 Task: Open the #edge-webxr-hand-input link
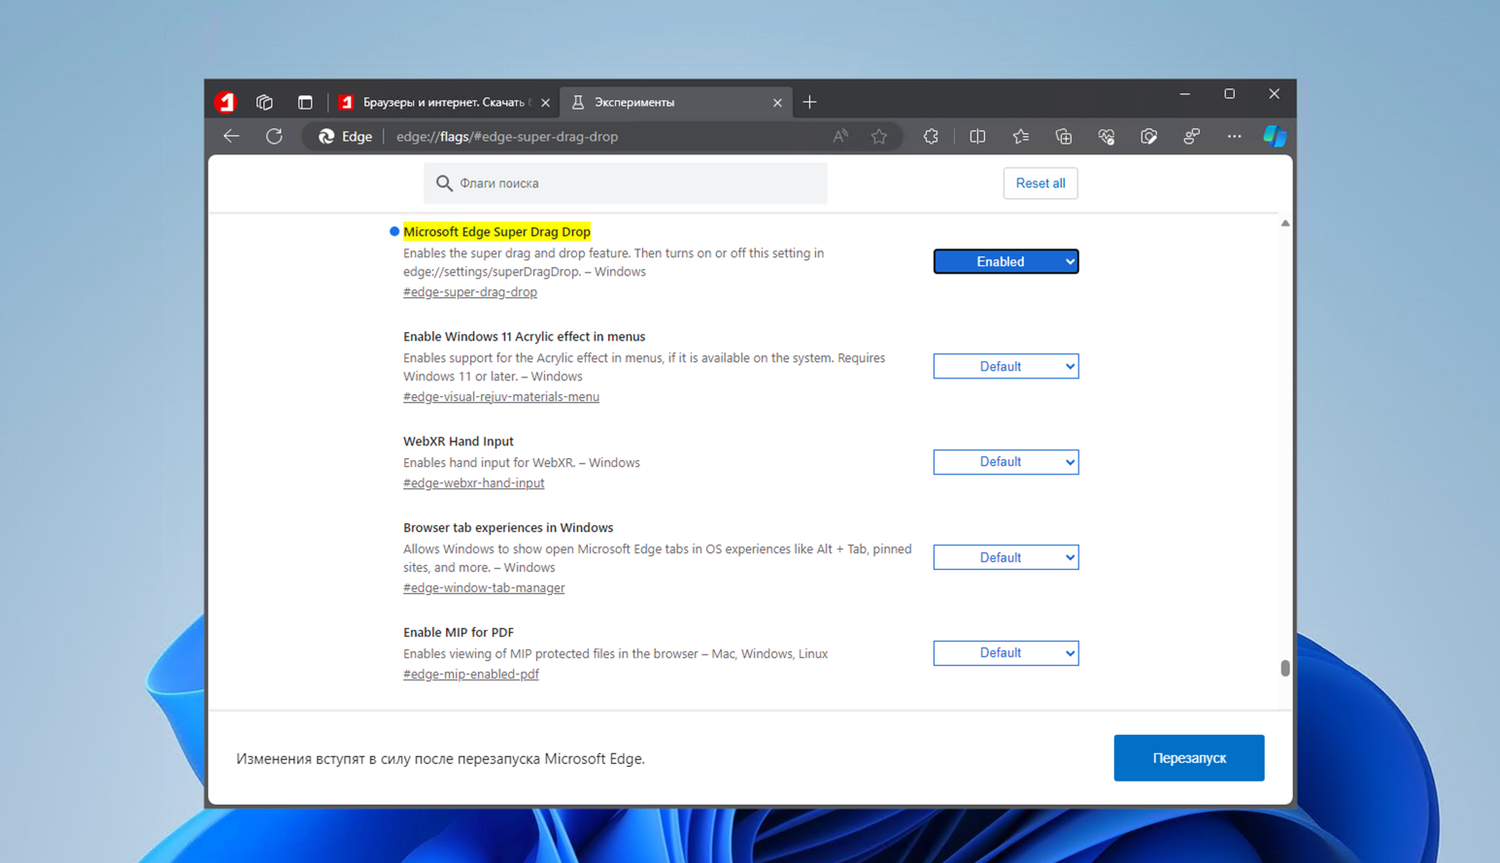coord(474,483)
